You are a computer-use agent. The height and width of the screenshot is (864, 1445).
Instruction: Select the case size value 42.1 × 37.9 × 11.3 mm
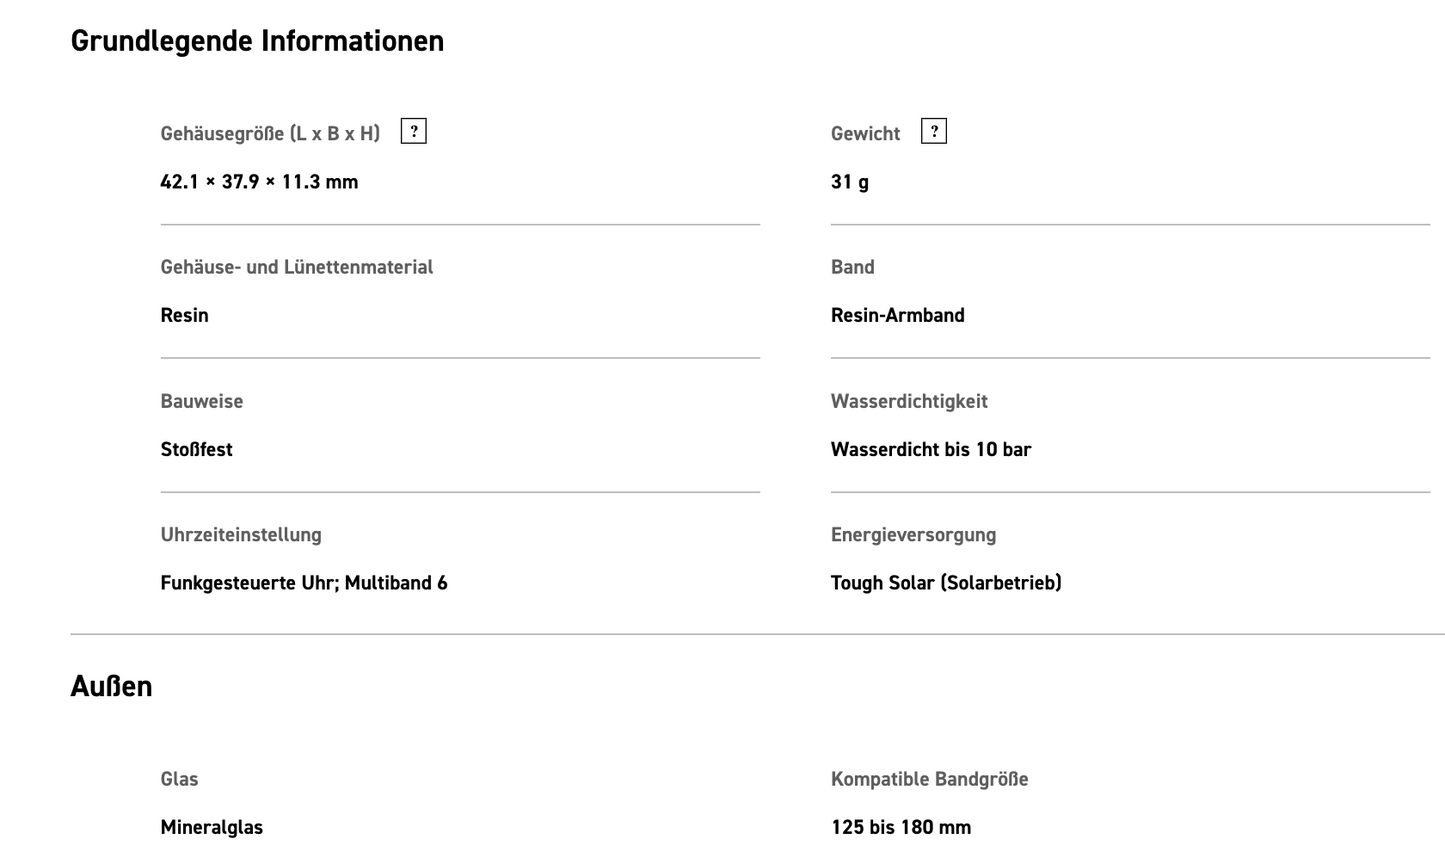259,182
